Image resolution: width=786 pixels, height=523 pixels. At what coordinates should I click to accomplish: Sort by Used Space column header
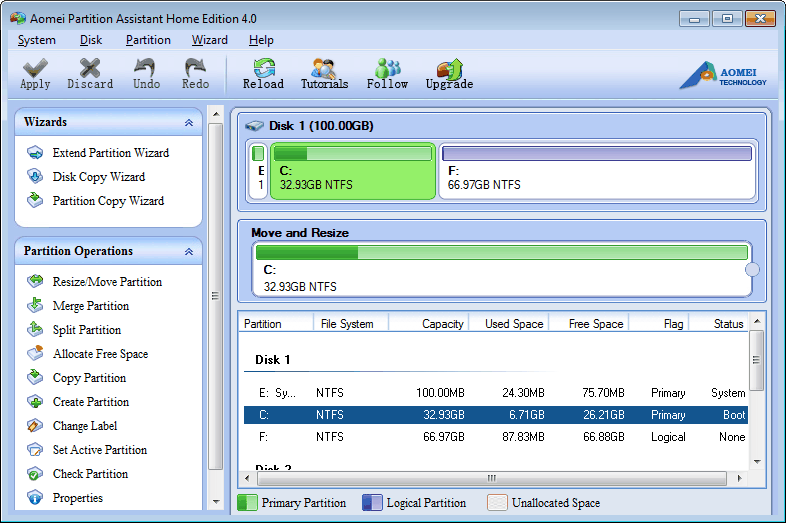[509, 324]
